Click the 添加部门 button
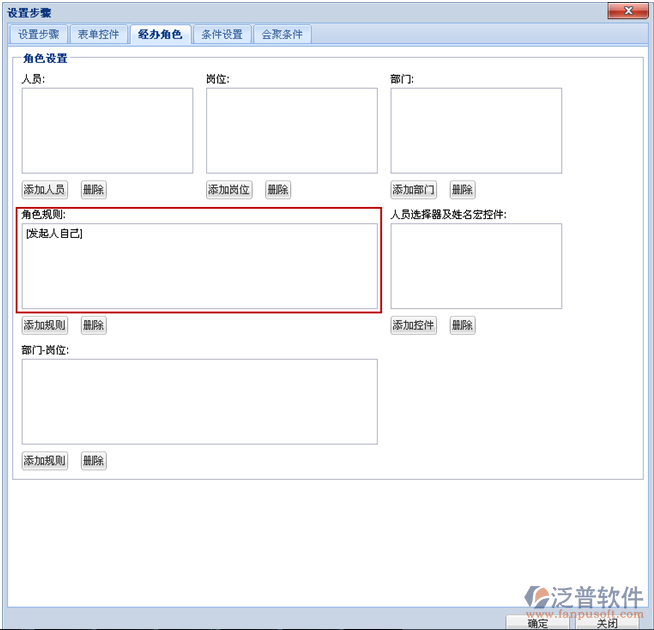The image size is (654, 630). (414, 190)
